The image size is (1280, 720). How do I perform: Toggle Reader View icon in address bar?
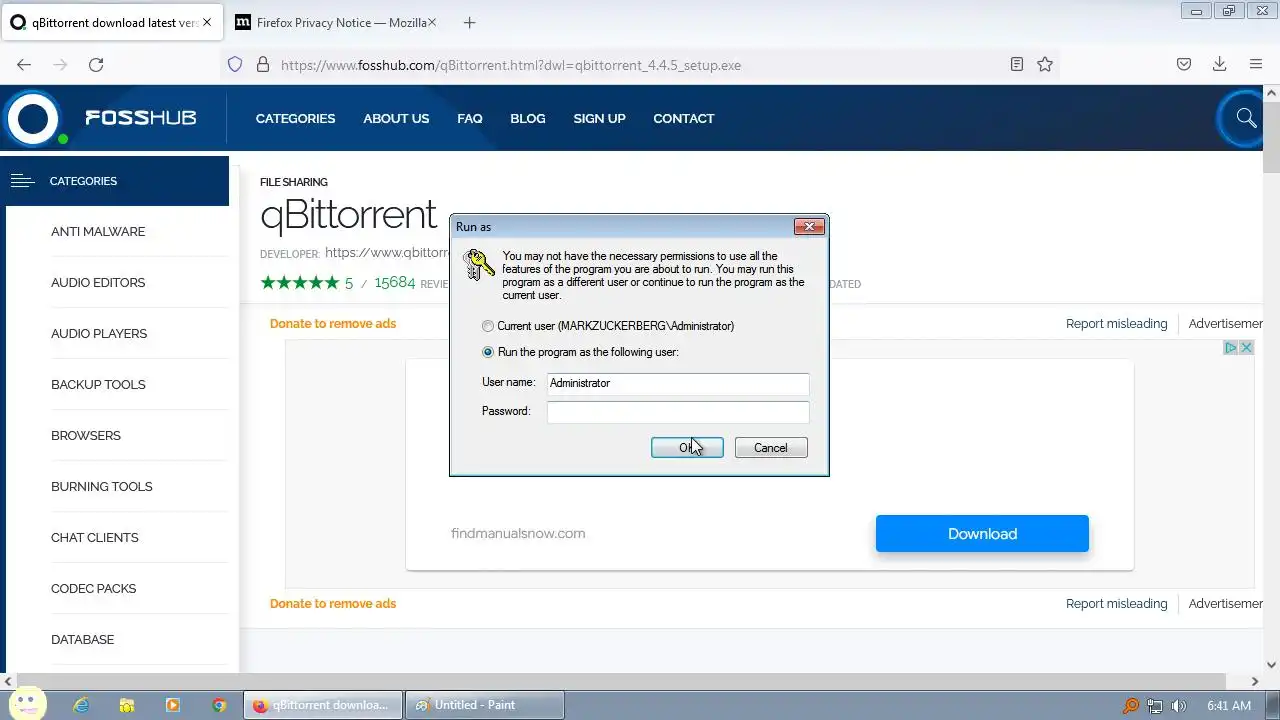(1017, 64)
